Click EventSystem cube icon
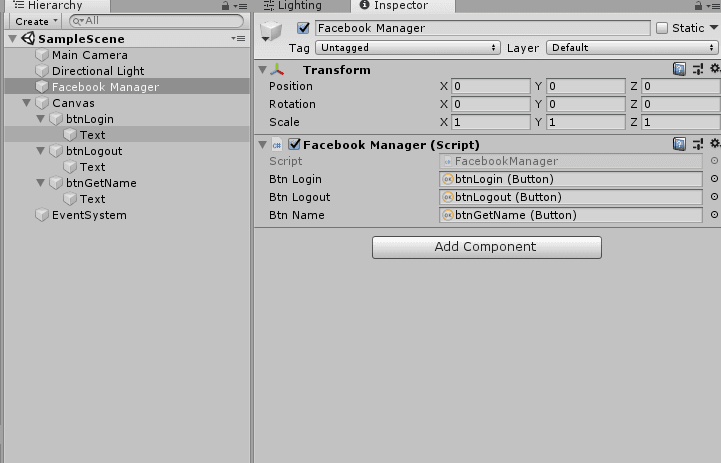Image resolution: width=721 pixels, height=463 pixels. [x=42, y=215]
